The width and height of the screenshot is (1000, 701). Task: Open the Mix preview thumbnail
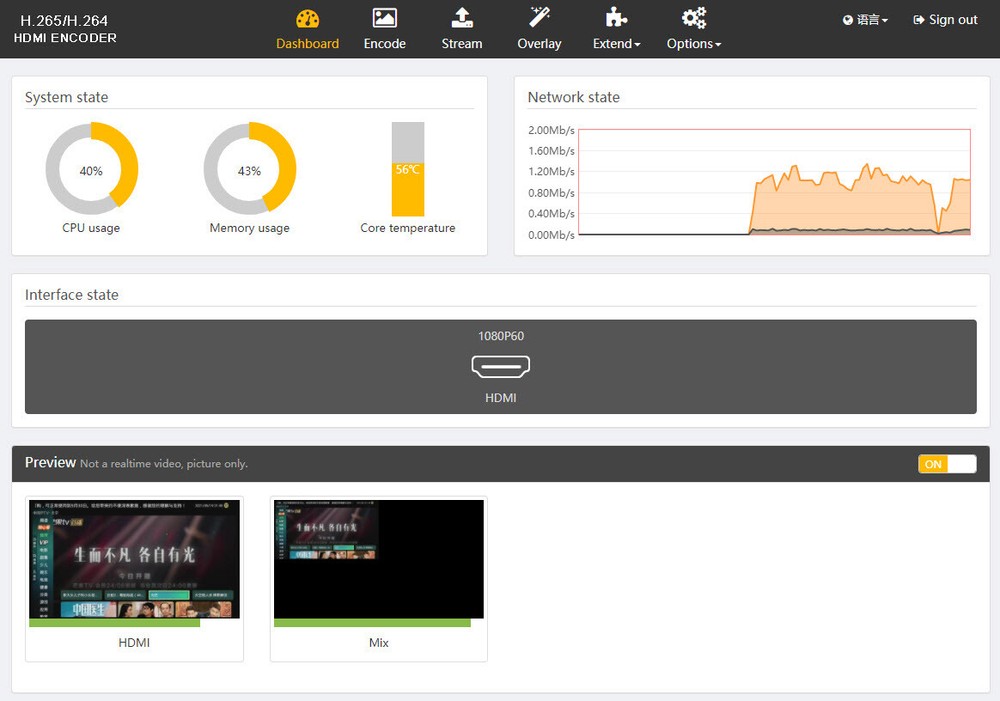[x=379, y=563]
